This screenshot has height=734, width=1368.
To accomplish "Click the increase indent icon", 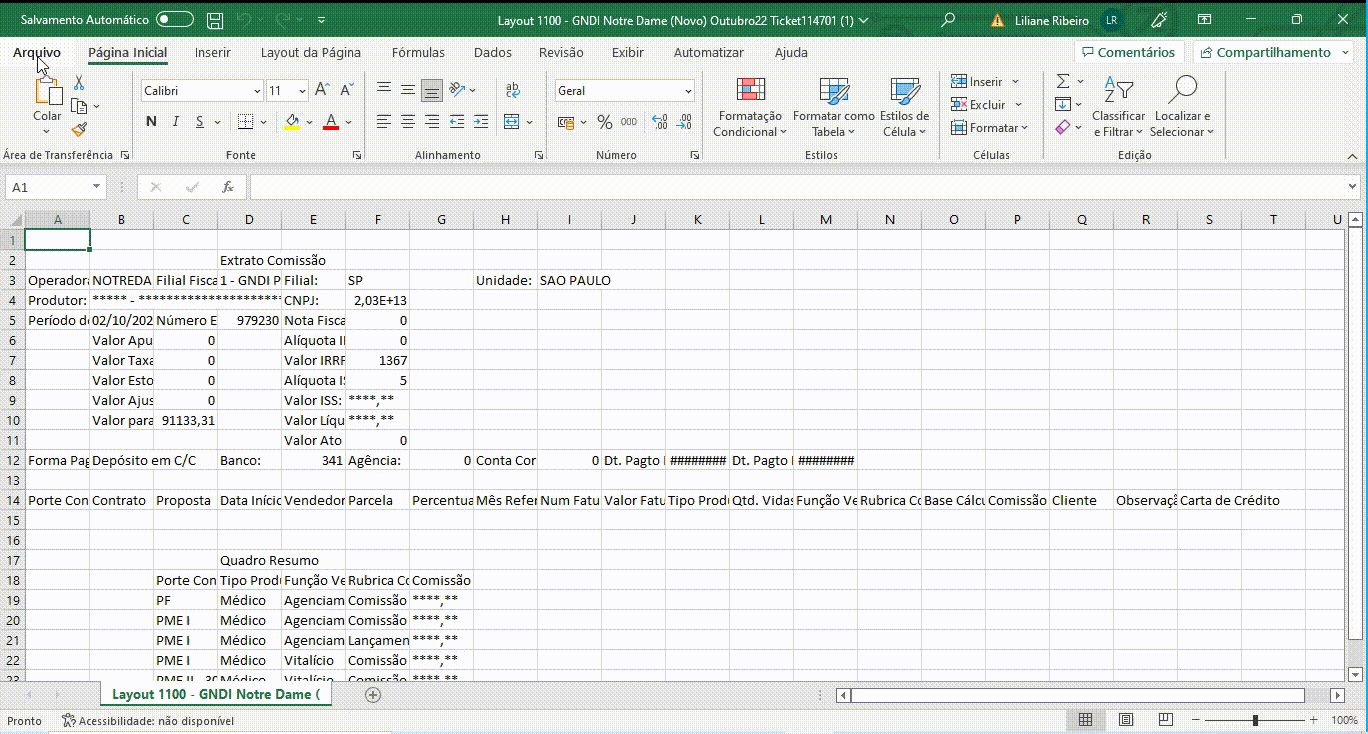I will click(481, 121).
